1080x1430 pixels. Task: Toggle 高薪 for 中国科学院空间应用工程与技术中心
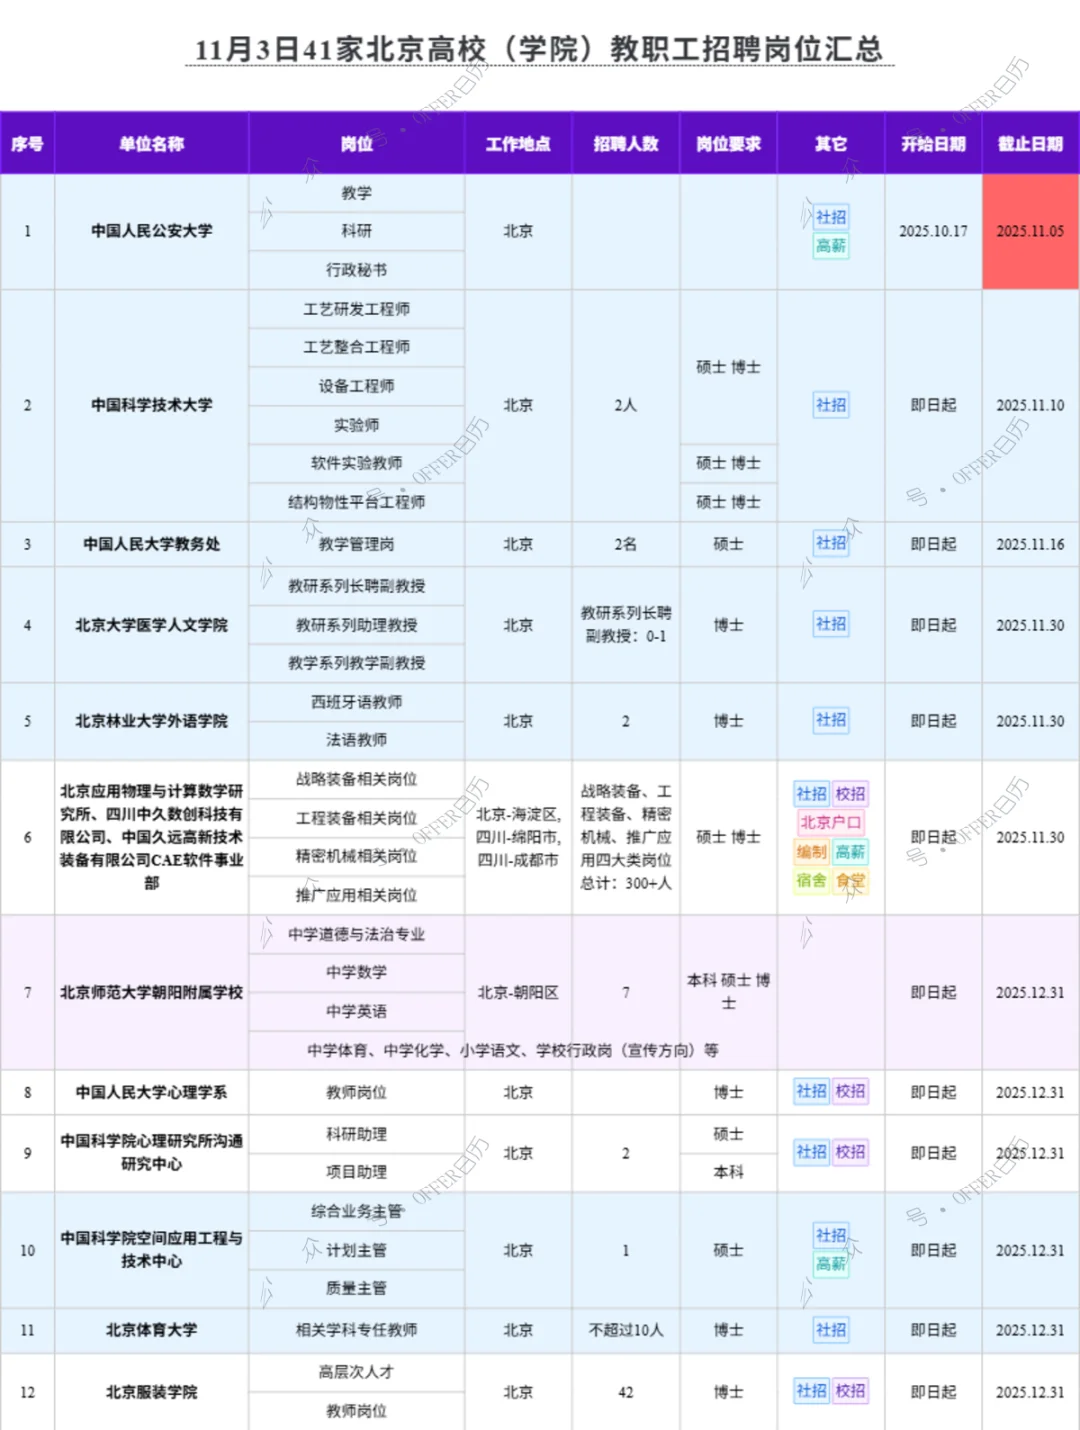point(829,1264)
